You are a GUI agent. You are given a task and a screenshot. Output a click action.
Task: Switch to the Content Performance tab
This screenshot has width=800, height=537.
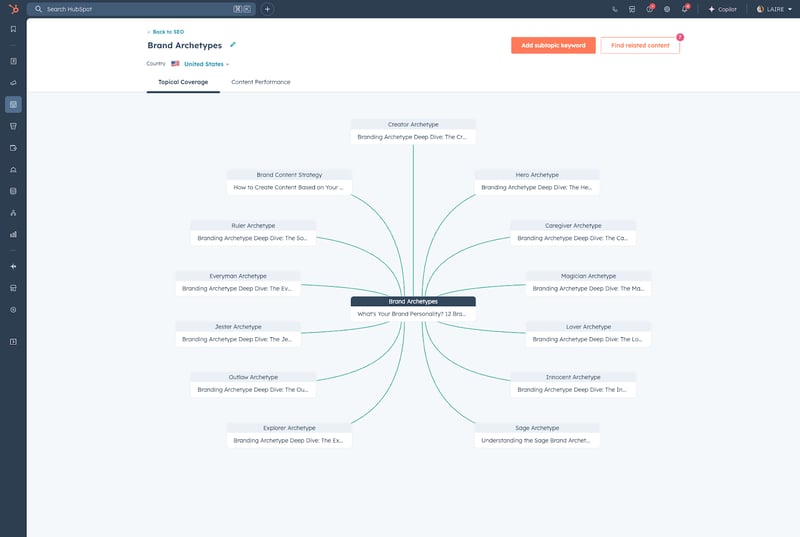coord(260,82)
